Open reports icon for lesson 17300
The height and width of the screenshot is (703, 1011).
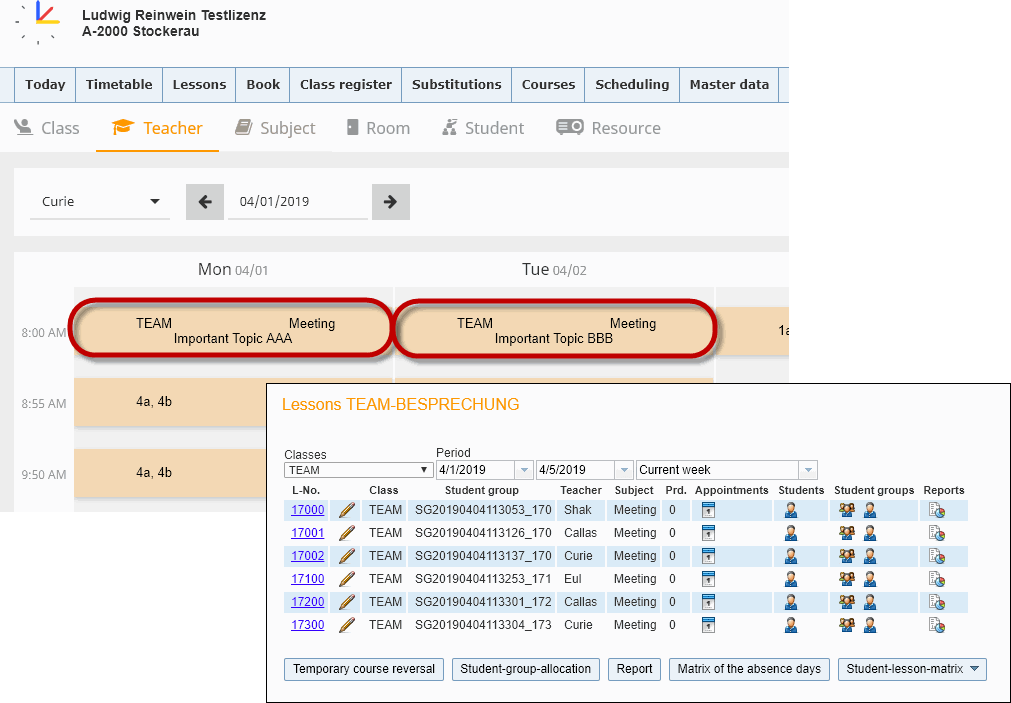point(937,625)
